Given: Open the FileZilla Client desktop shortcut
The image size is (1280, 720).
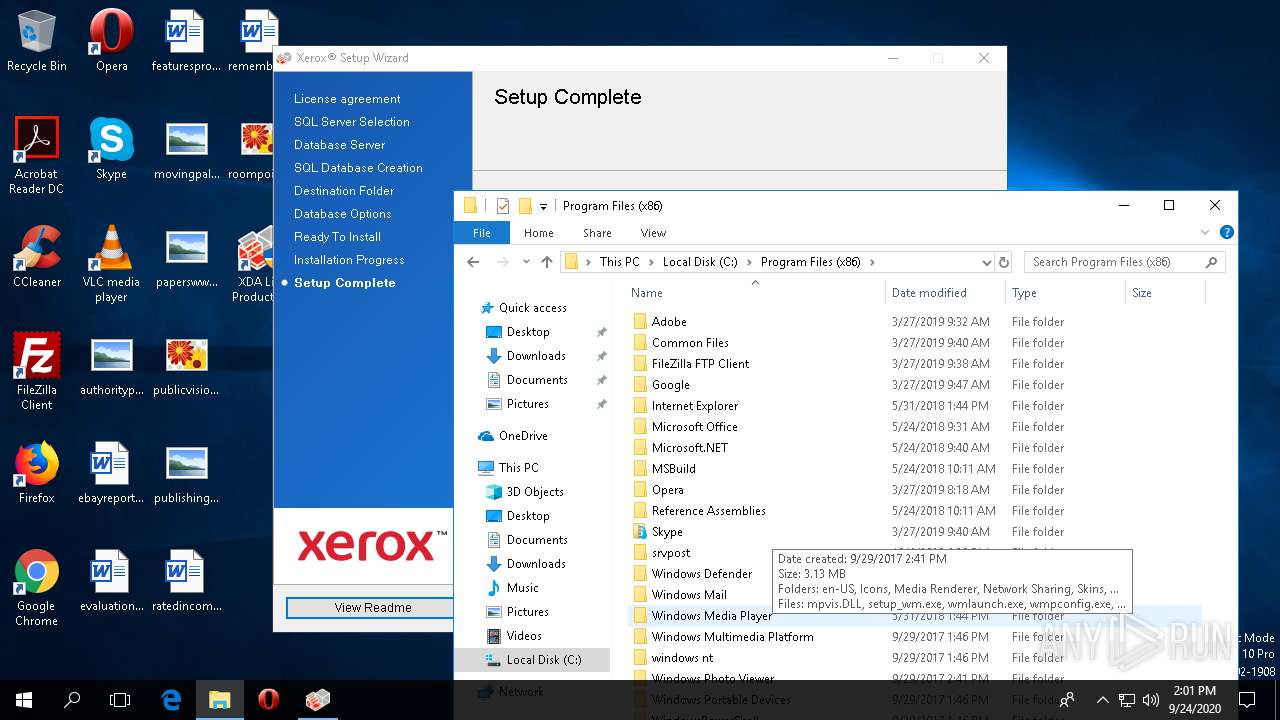Looking at the screenshot, I should coord(37,372).
